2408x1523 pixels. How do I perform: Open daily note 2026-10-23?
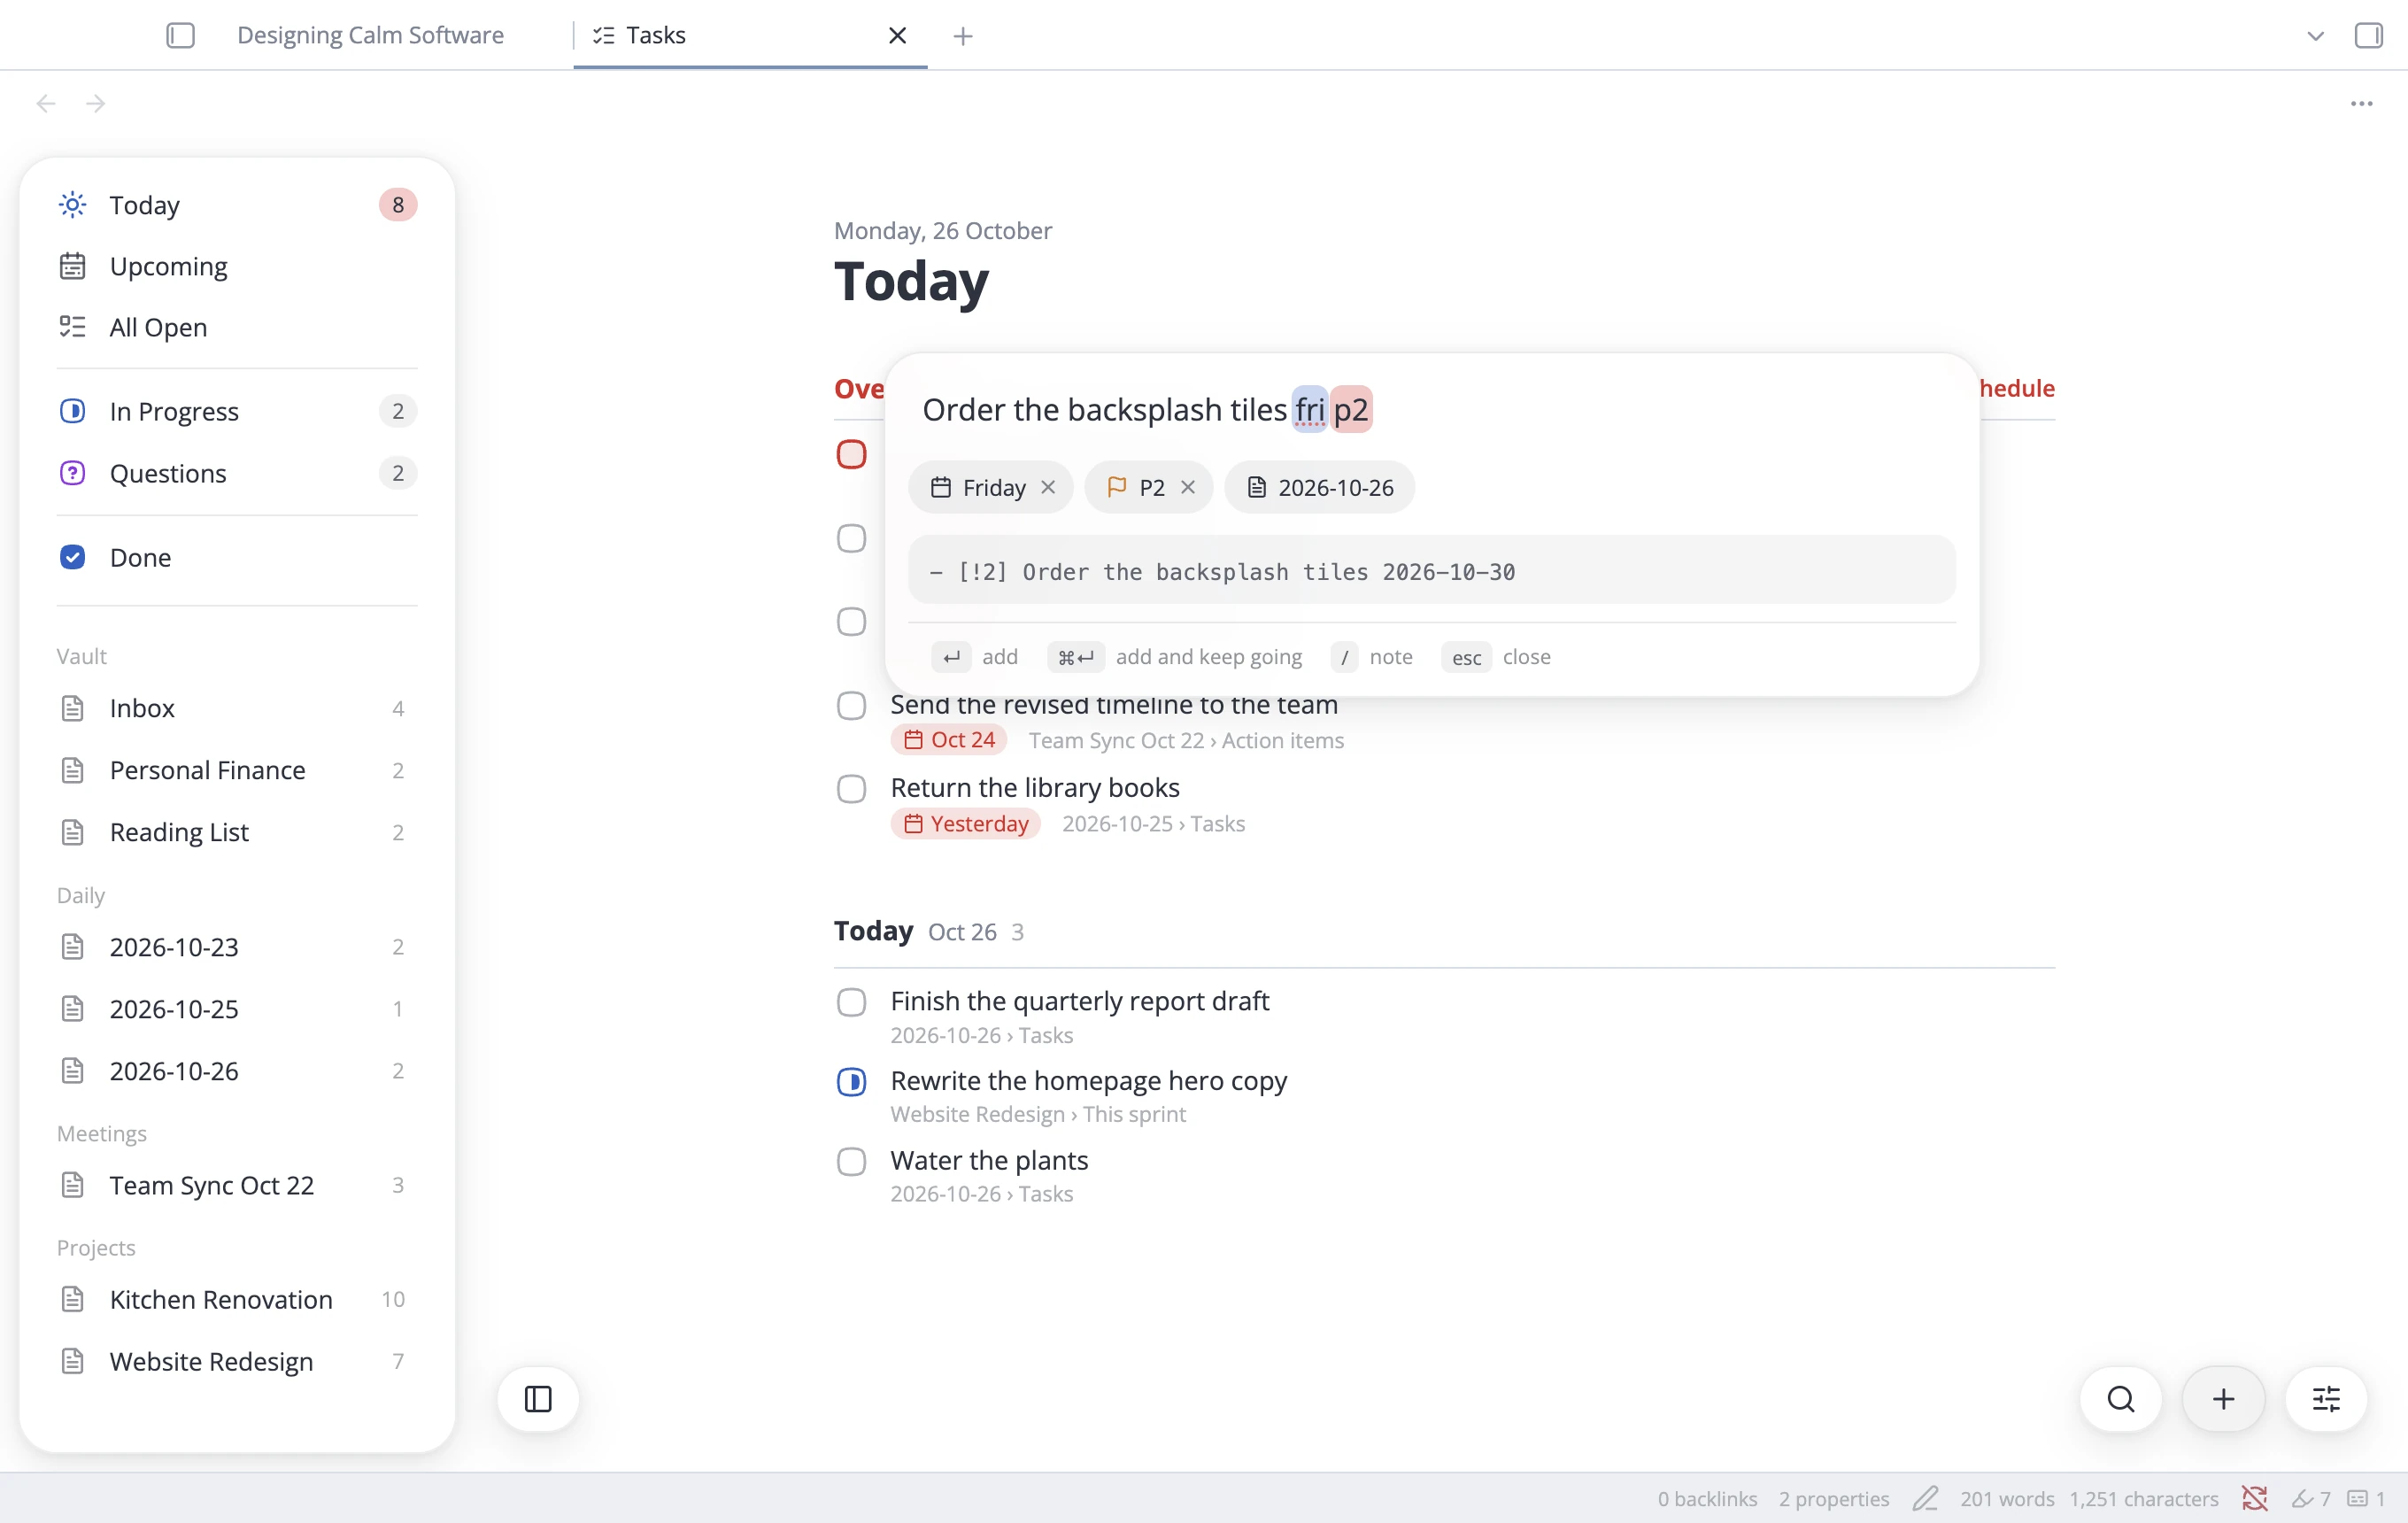tap(237, 946)
